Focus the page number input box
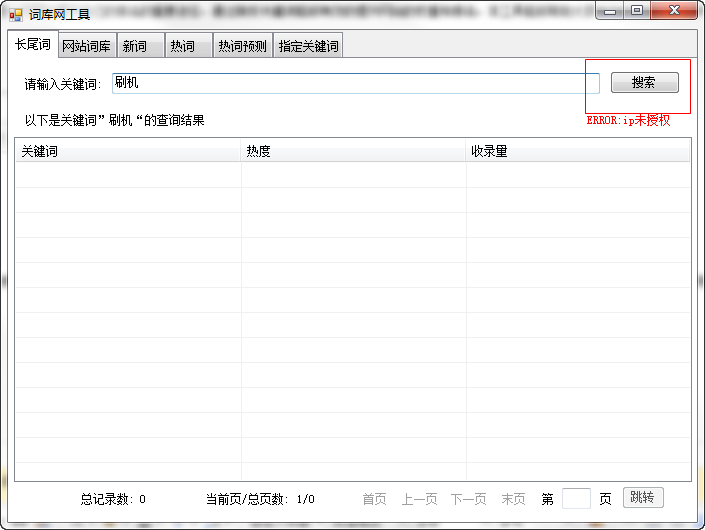705x530 pixels. 576,499
